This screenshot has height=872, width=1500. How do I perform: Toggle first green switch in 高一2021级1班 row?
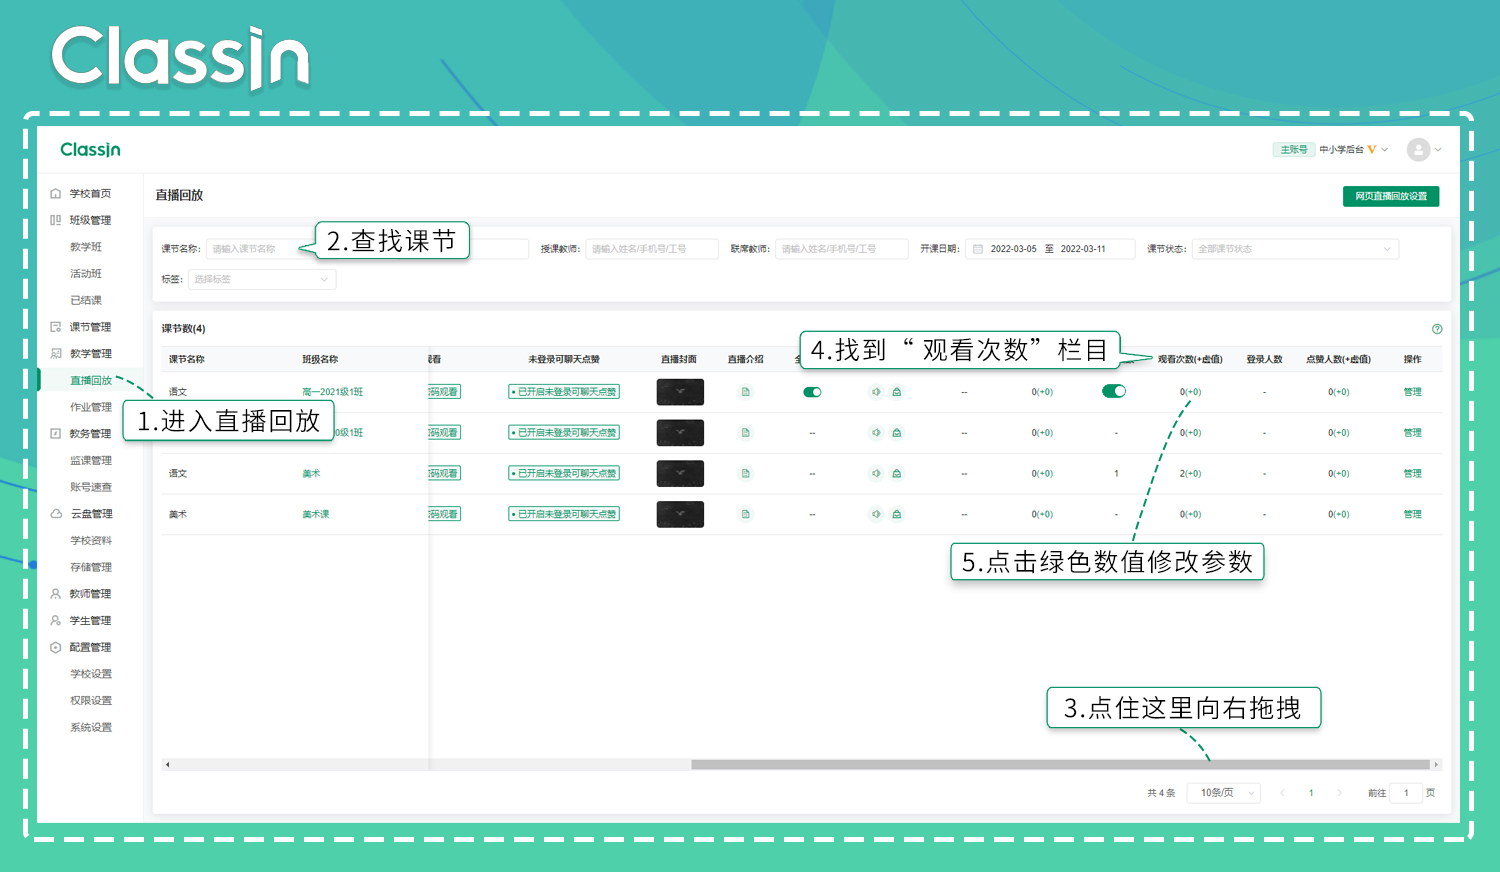812,392
